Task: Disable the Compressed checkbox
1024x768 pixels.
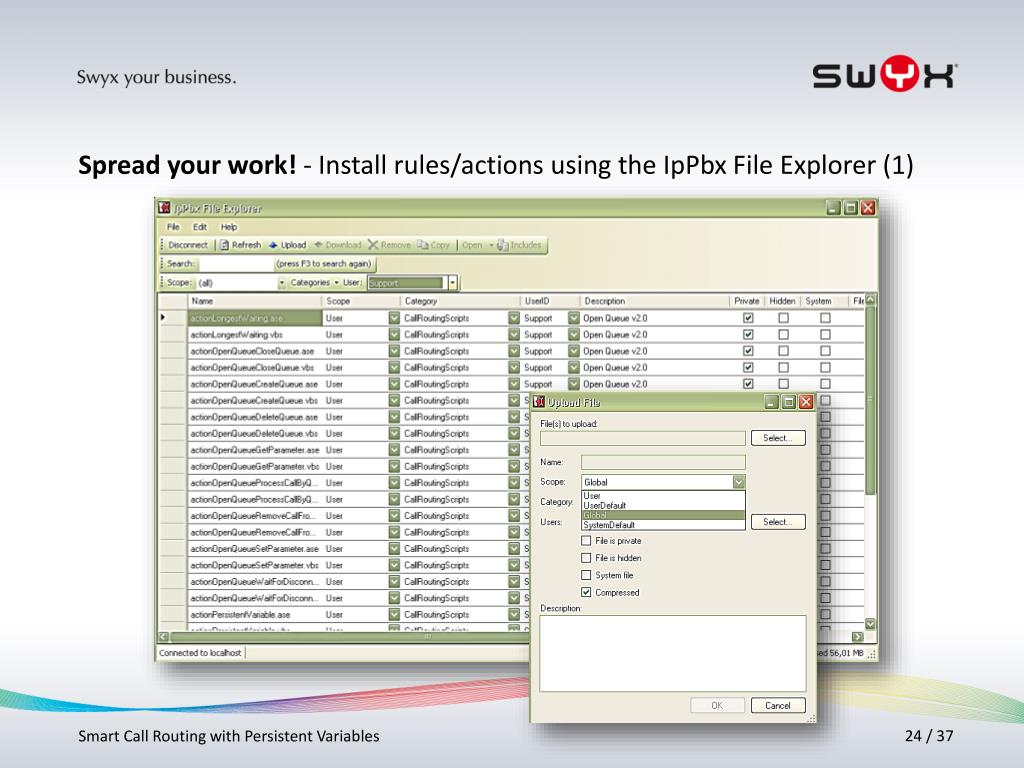Action: [586, 592]
